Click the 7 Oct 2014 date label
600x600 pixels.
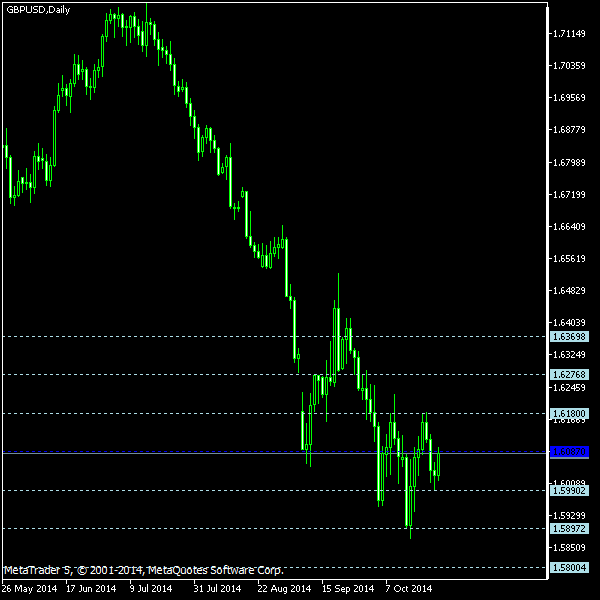[409, 589]
